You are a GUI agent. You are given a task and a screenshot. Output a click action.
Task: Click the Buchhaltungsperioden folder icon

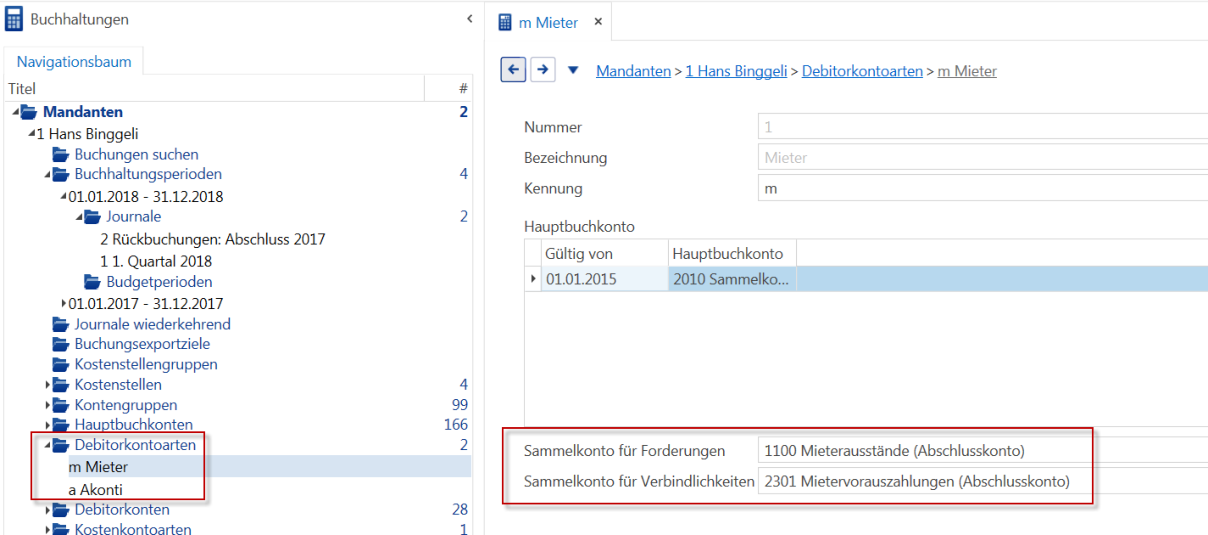[61, 174]
